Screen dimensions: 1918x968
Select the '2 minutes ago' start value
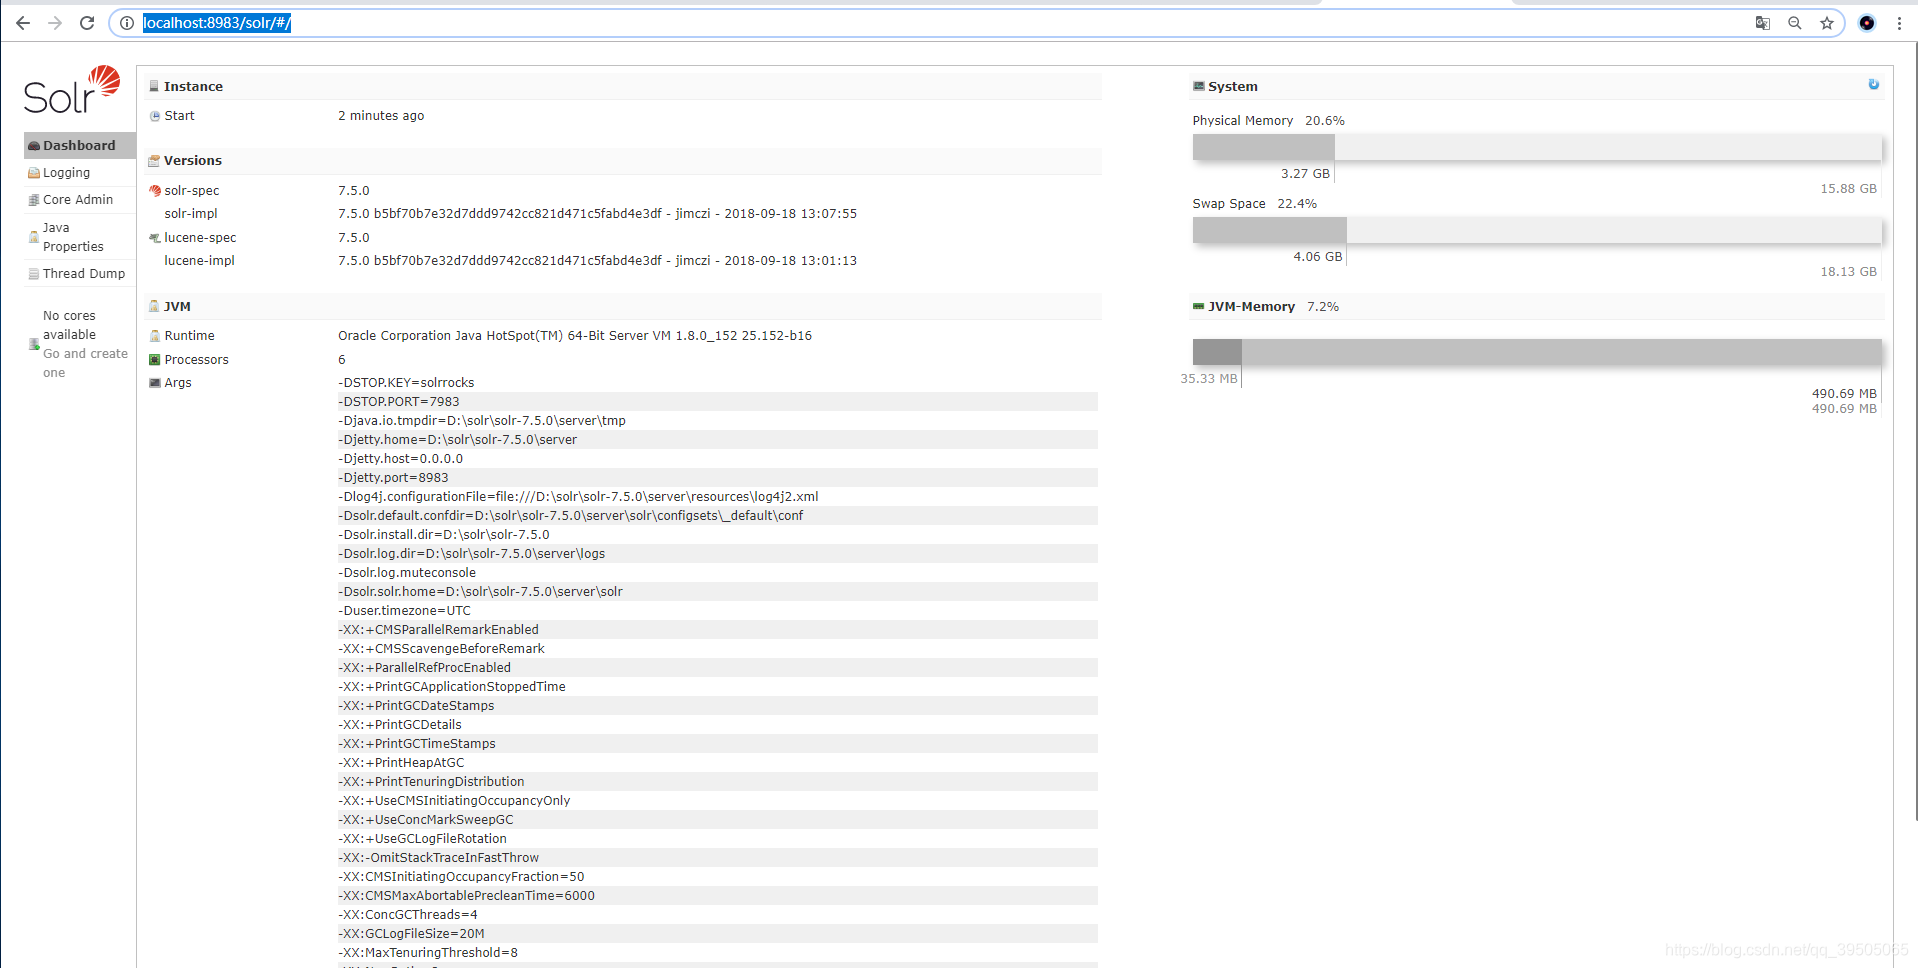point(381,116)
